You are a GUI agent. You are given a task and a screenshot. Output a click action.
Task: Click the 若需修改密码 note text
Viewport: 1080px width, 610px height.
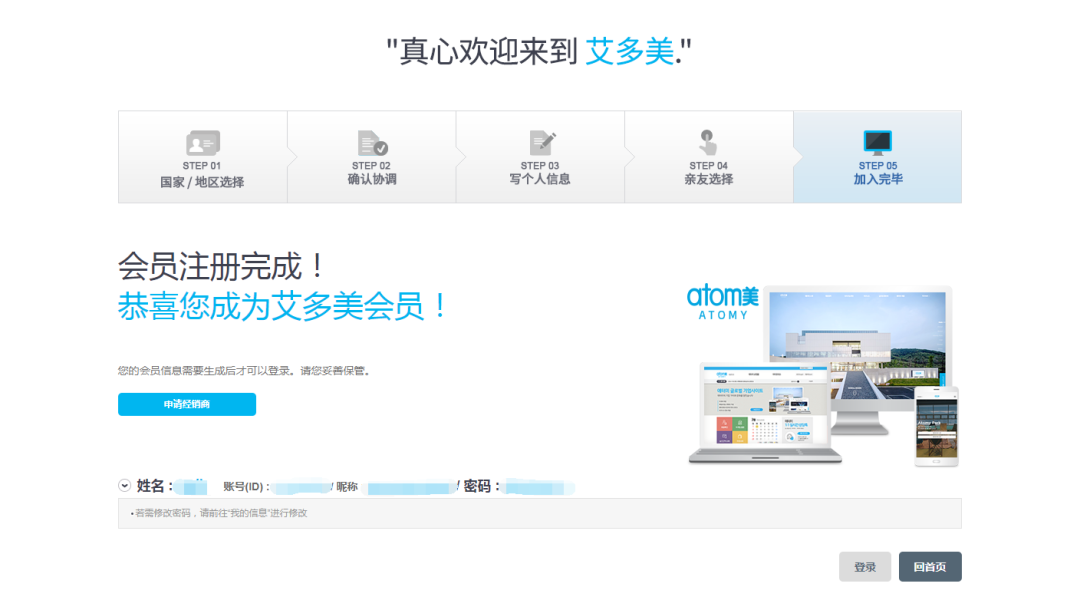pos(219,513)
